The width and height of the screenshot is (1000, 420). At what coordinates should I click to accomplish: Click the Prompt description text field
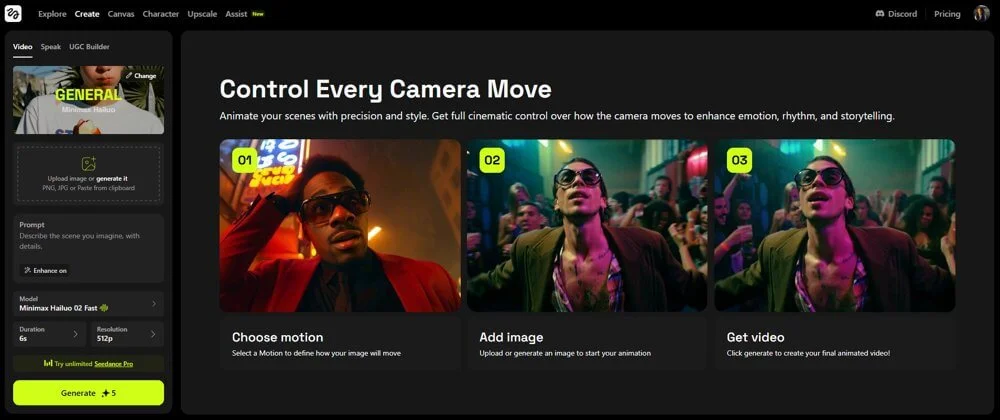point(88,243)
